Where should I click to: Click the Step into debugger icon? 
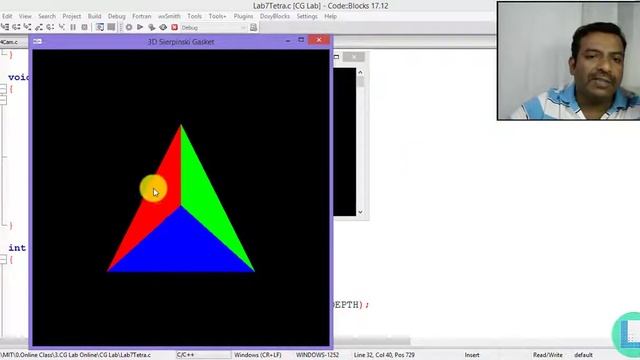tap(27, 27)
